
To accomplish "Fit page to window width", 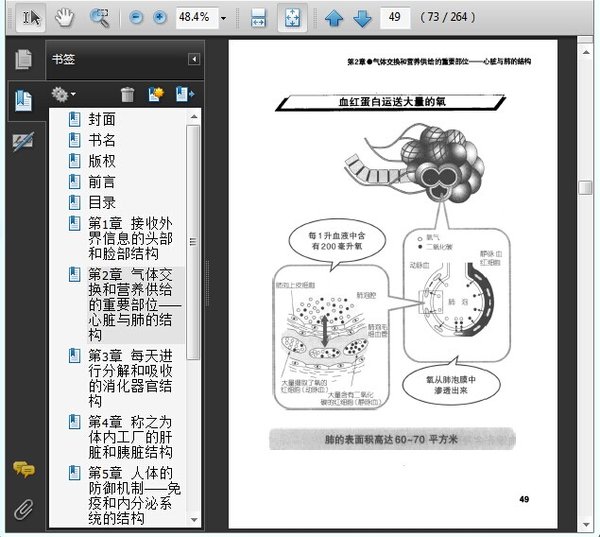I will coord(258,17).
